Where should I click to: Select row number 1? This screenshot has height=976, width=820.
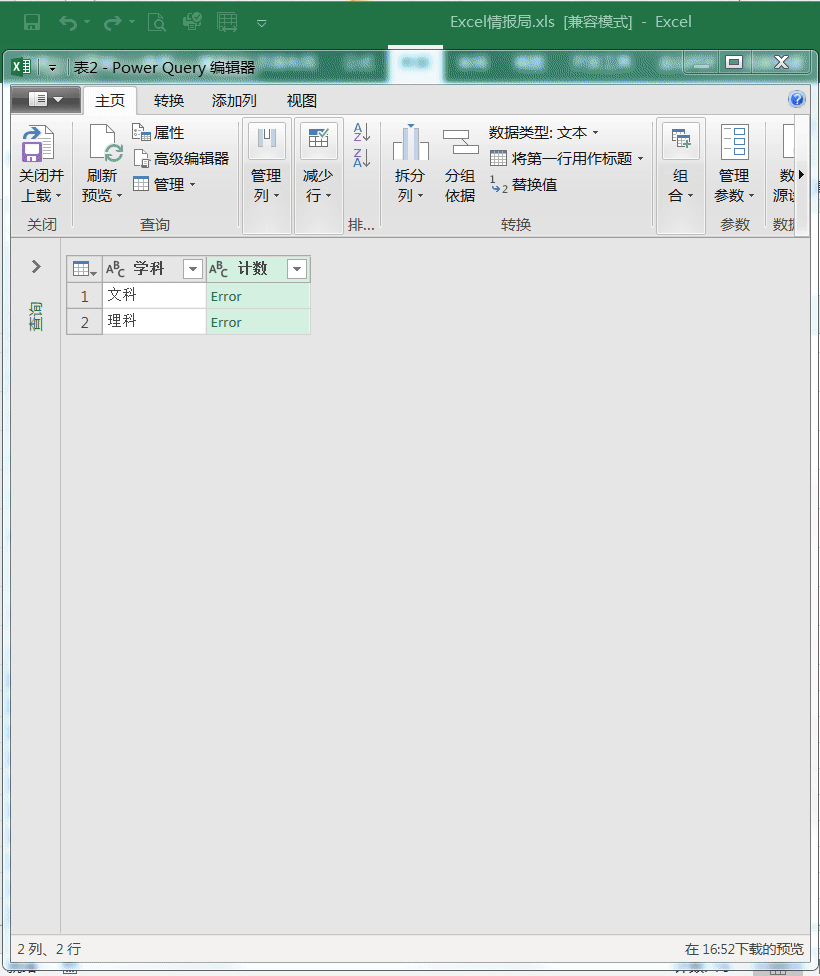point(85,296)
